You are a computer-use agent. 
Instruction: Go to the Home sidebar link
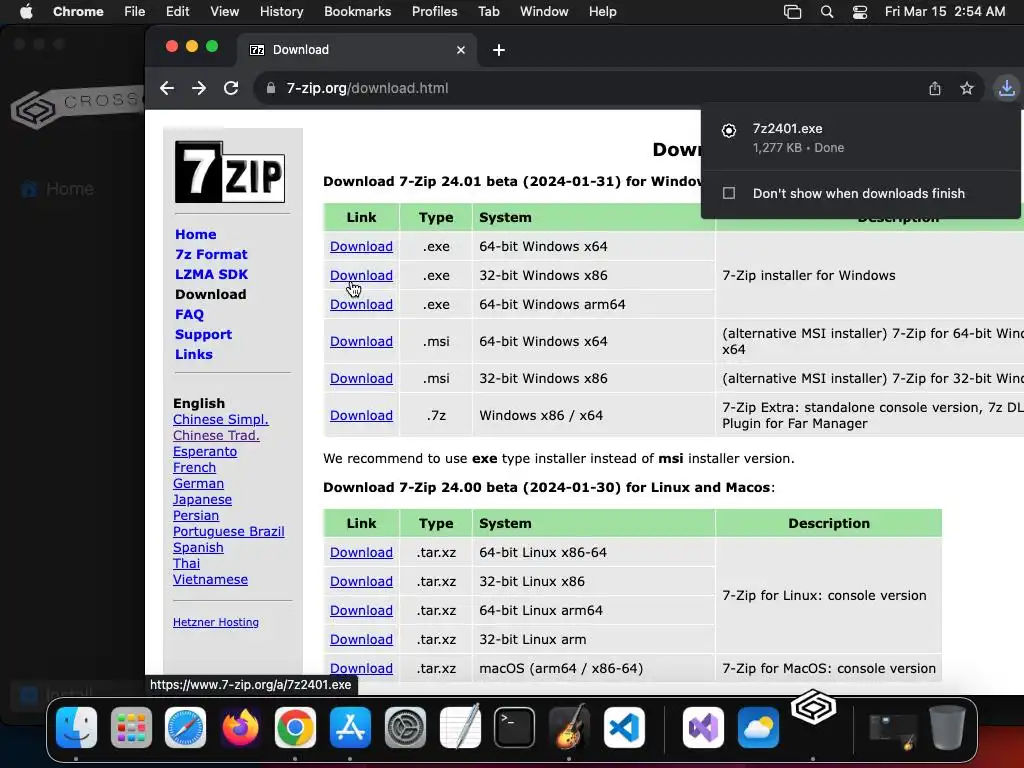pos(195,234)
